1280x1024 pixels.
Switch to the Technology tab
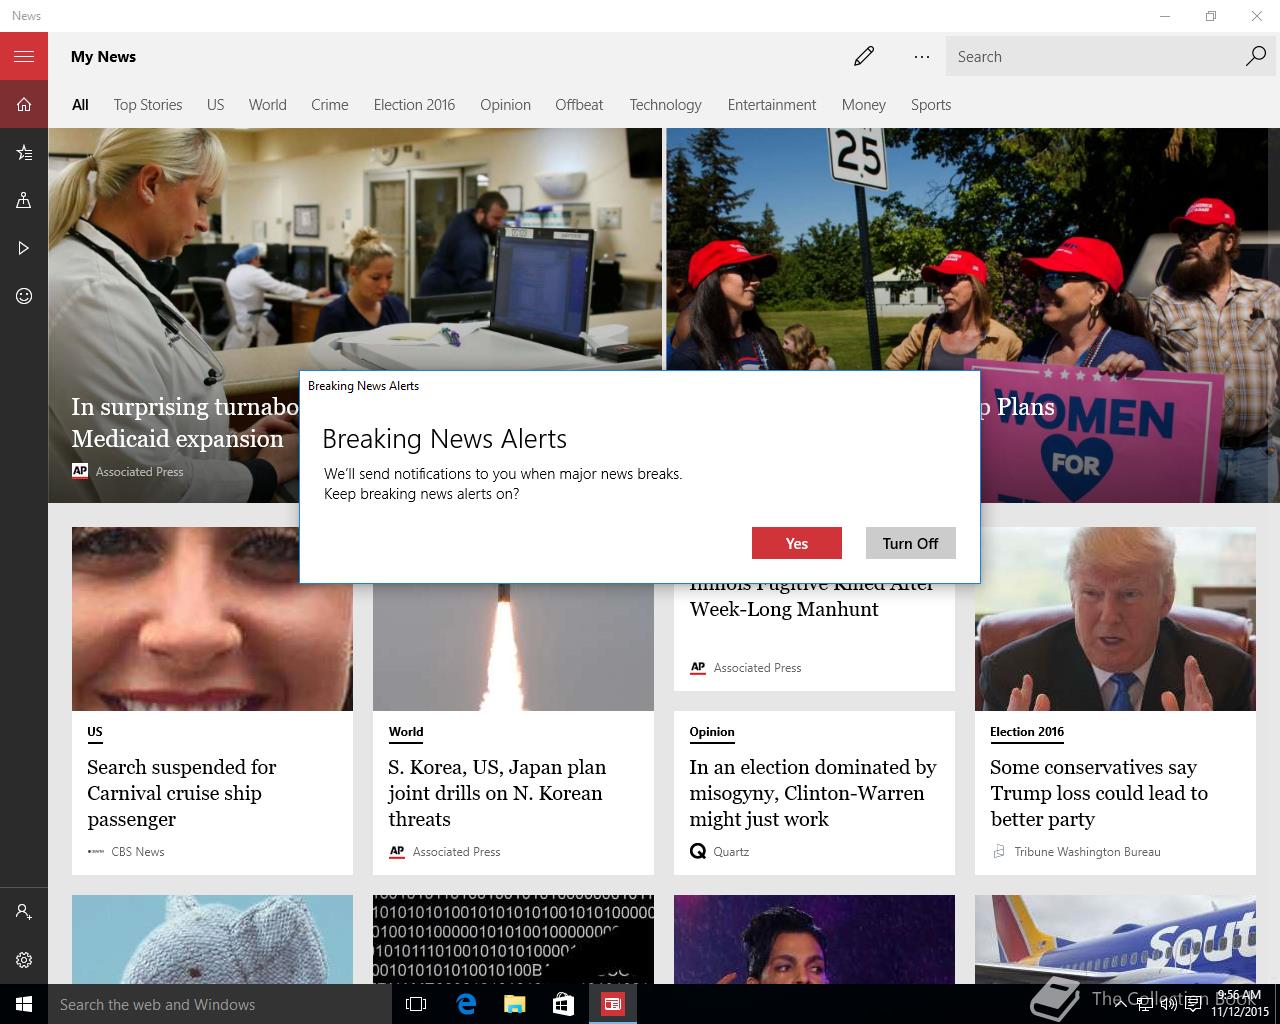pyautogui.click(x=665, y=105)
